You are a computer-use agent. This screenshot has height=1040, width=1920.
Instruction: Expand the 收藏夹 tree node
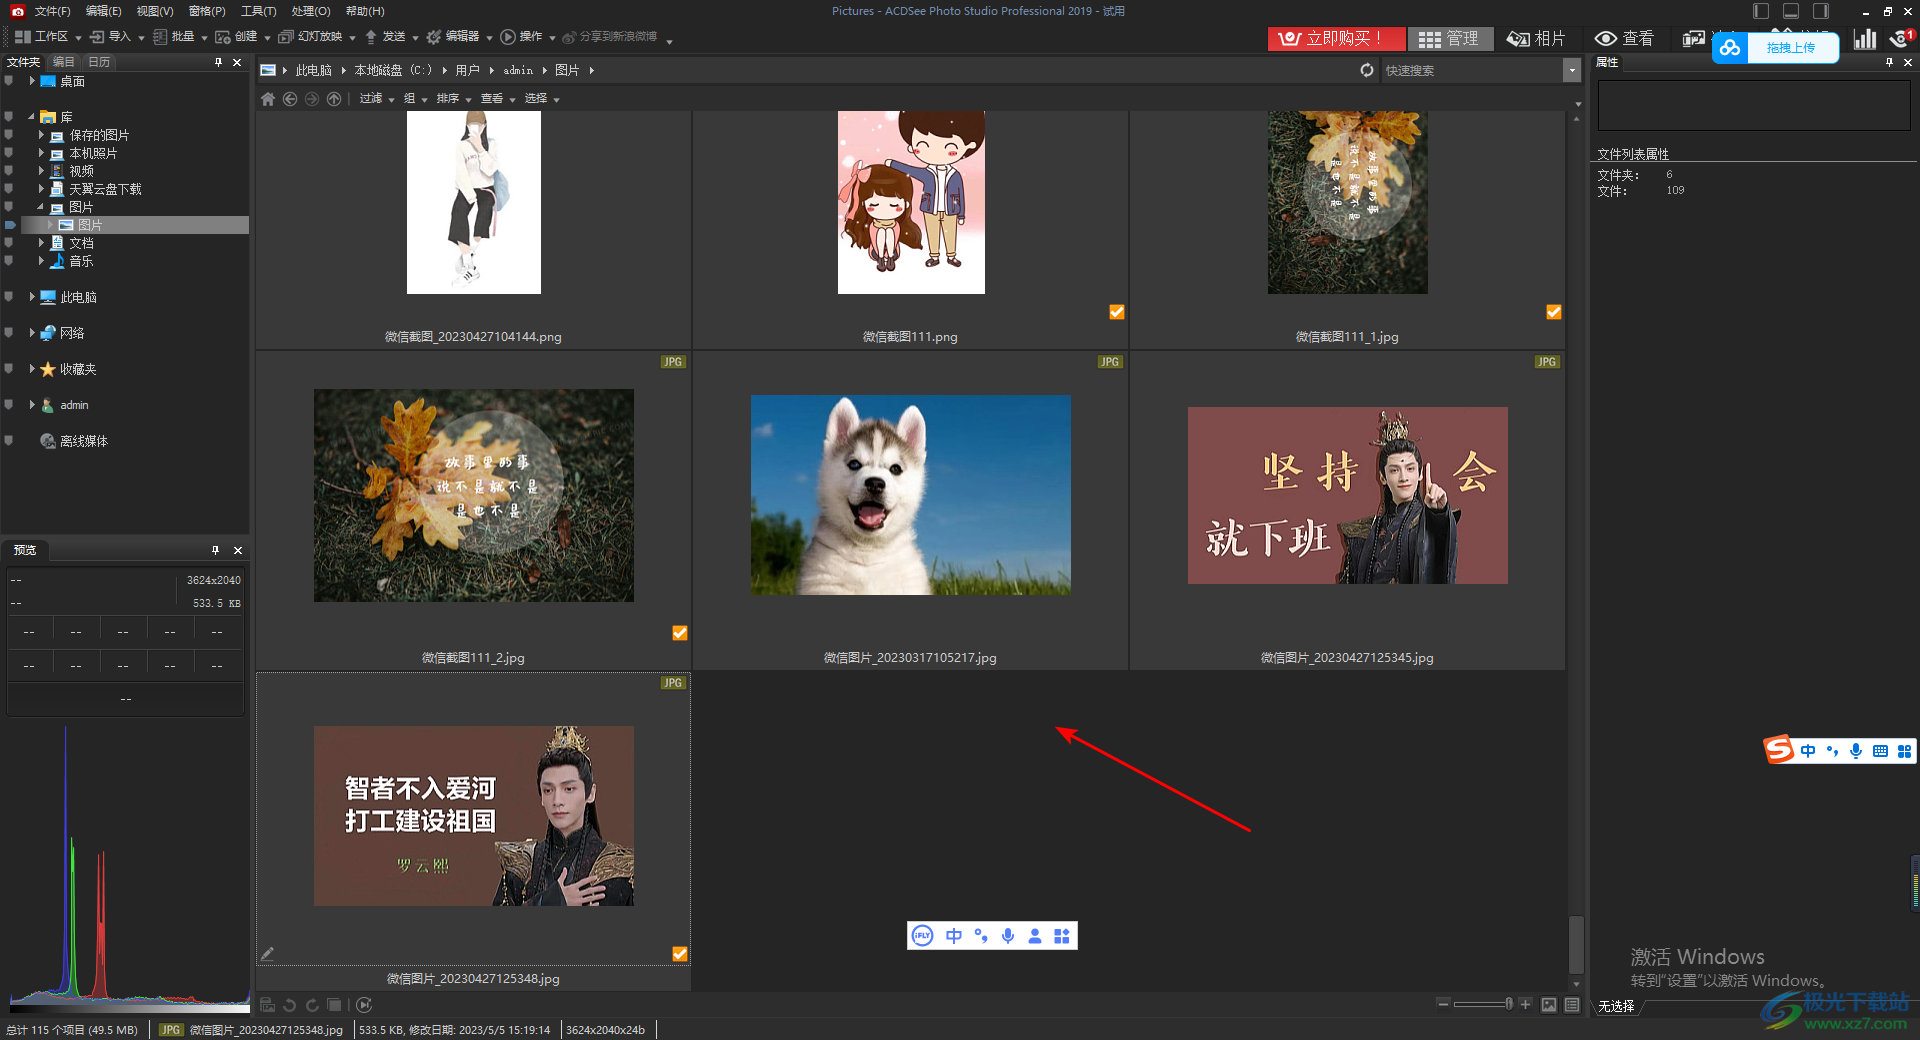(x=32, y=369)
